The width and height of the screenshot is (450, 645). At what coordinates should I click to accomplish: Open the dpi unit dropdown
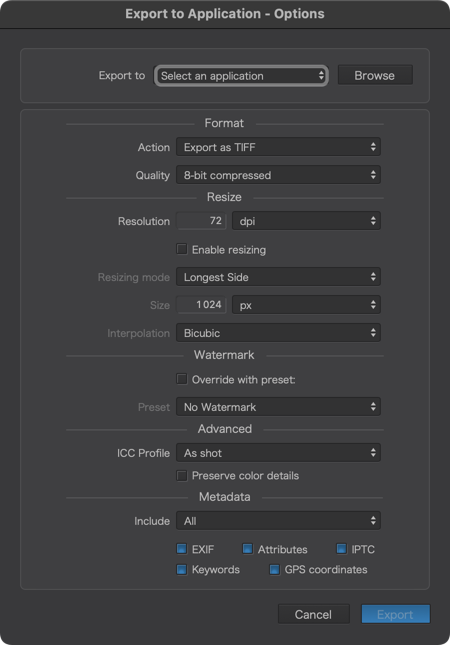tap(306, 221)
